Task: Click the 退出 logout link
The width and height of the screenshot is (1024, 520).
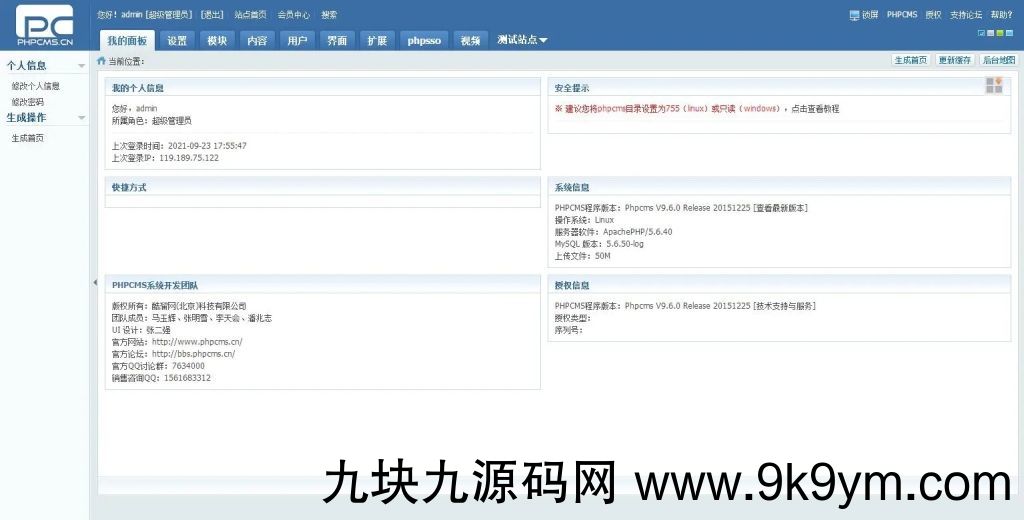Action: click(212, 15)
